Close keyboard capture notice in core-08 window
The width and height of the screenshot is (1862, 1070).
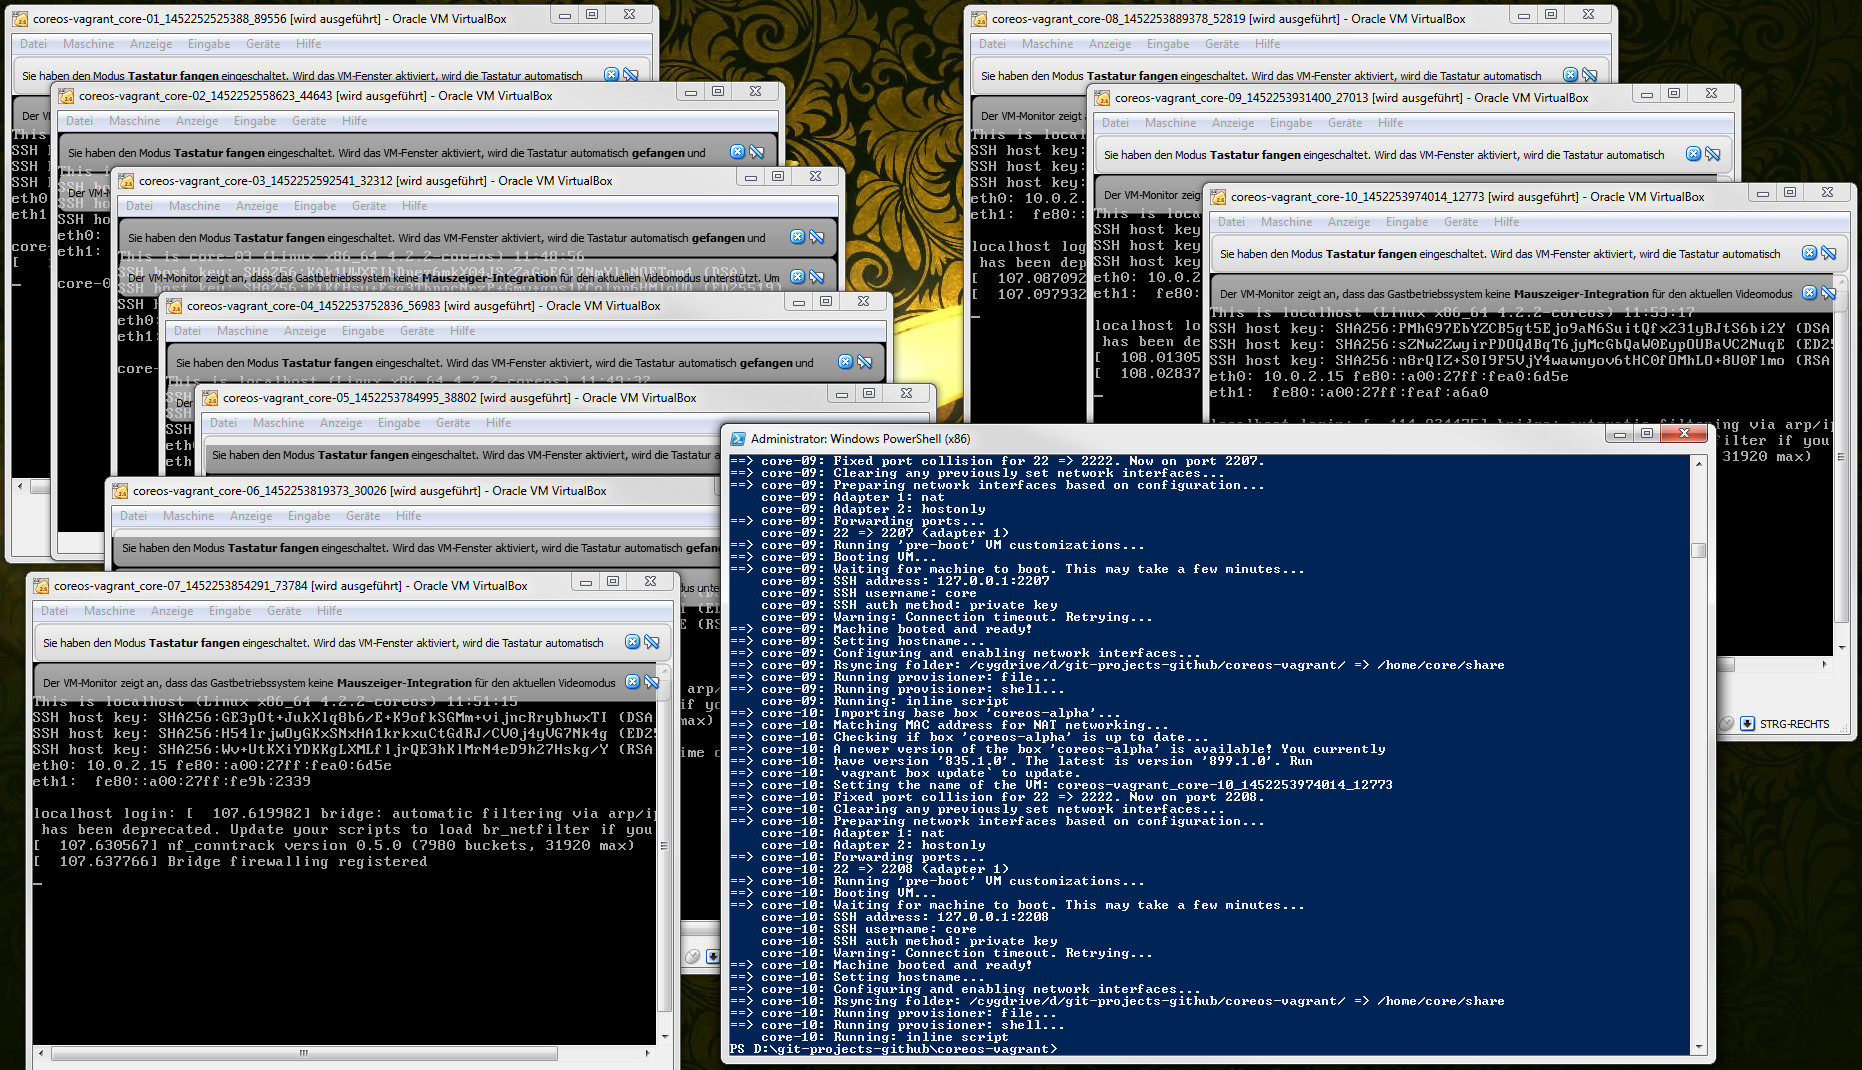coord(1570,75)
